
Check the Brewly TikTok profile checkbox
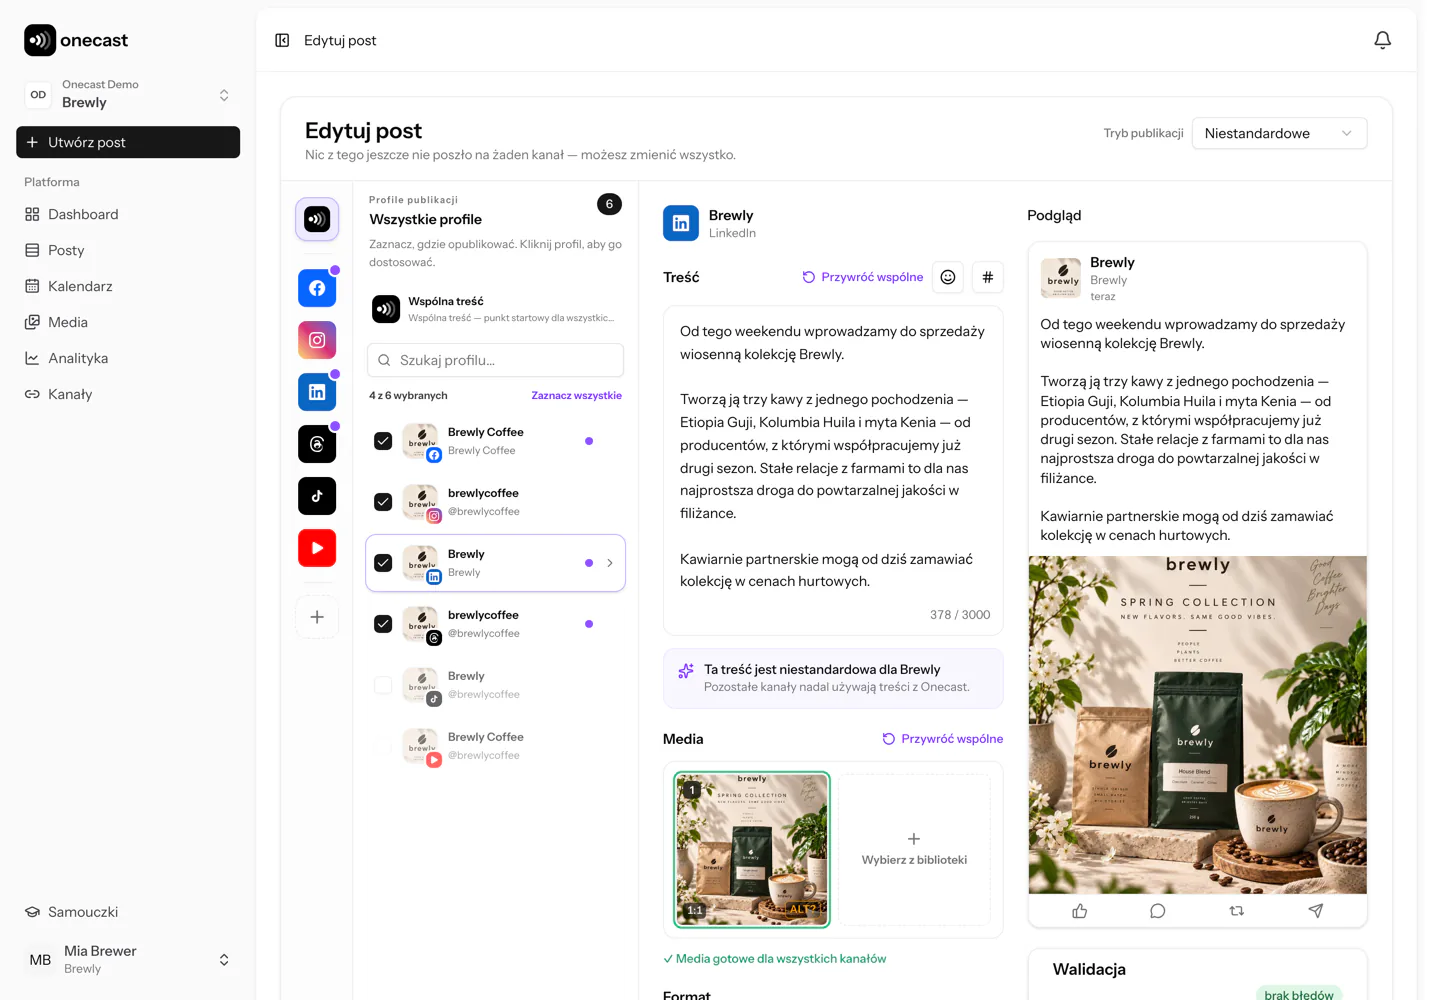(383, 685)
